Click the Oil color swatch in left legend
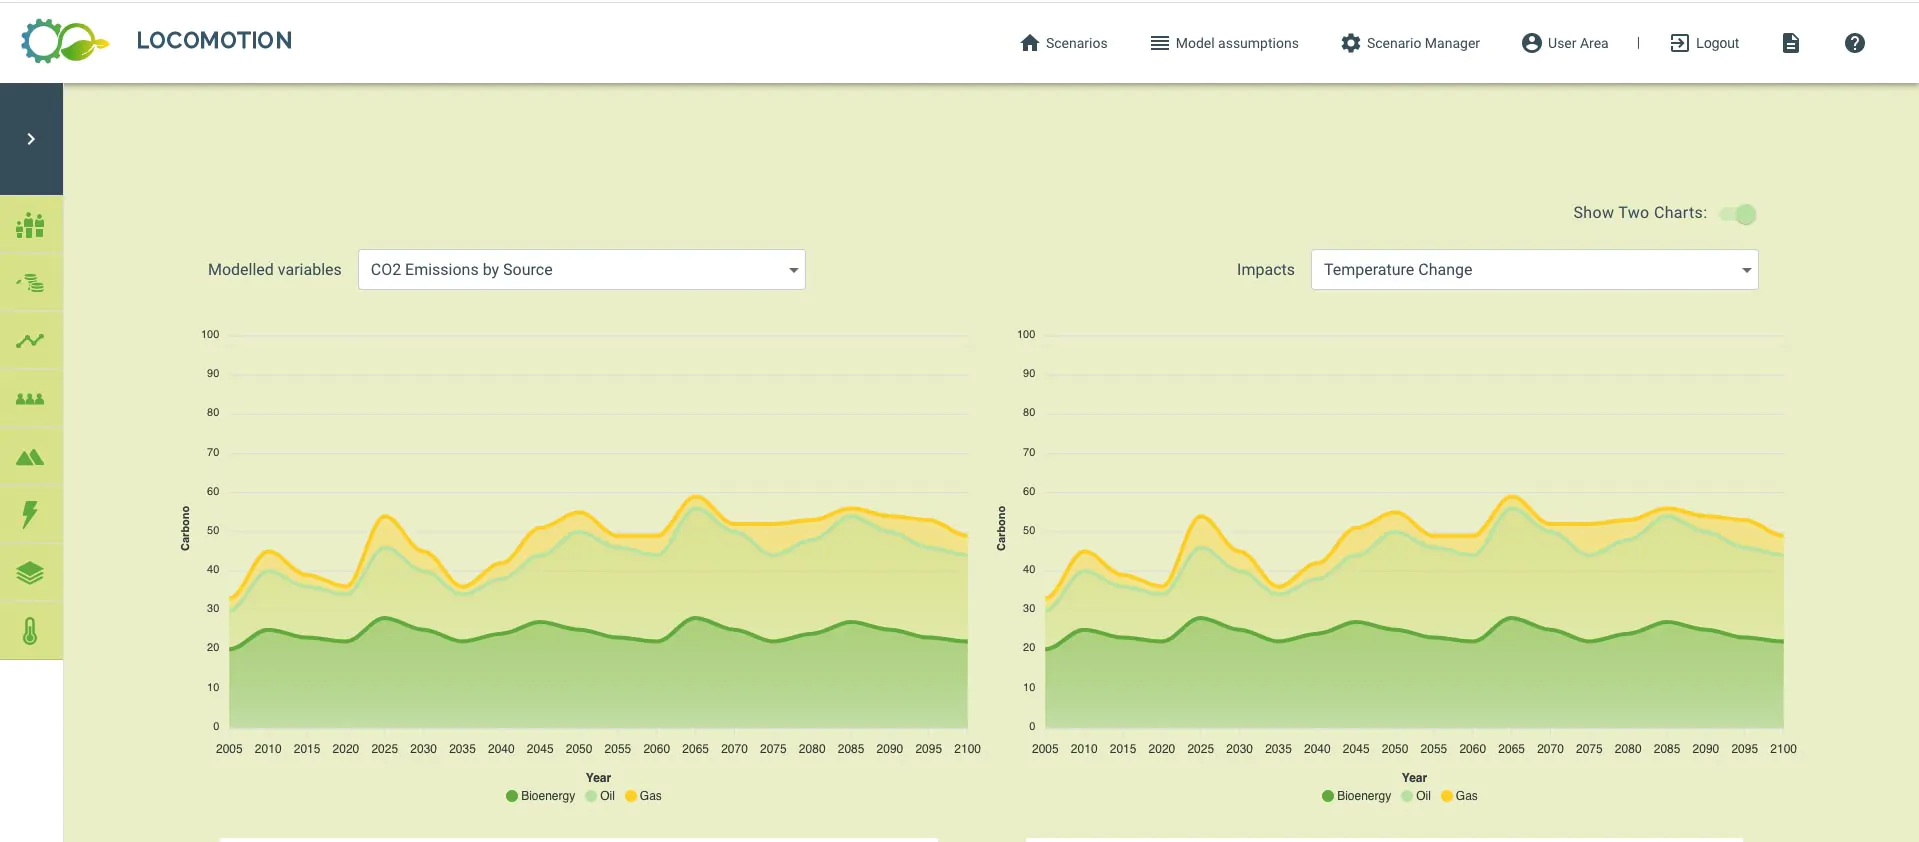Image resolution: width=1919 pixels, height=842 pixels. [x=591, y=796]
